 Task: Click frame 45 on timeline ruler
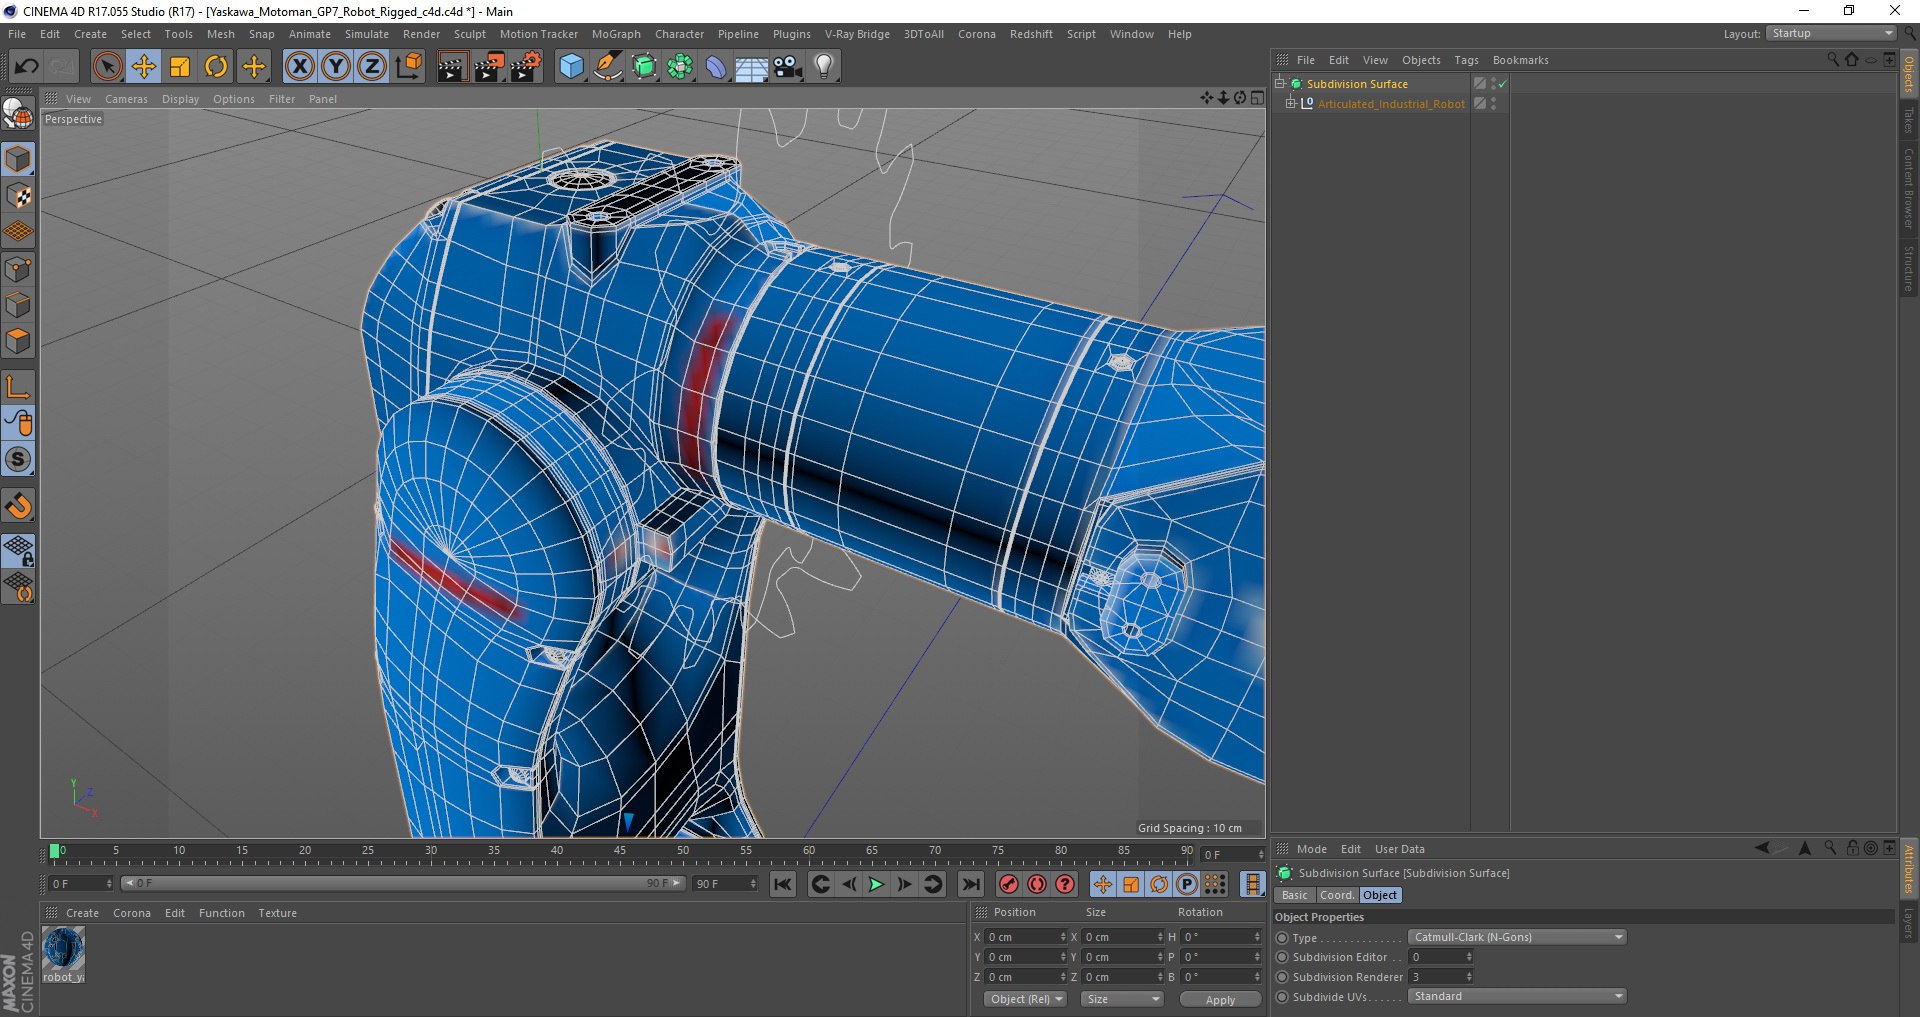pyautogui.click(x=620, y=853)
